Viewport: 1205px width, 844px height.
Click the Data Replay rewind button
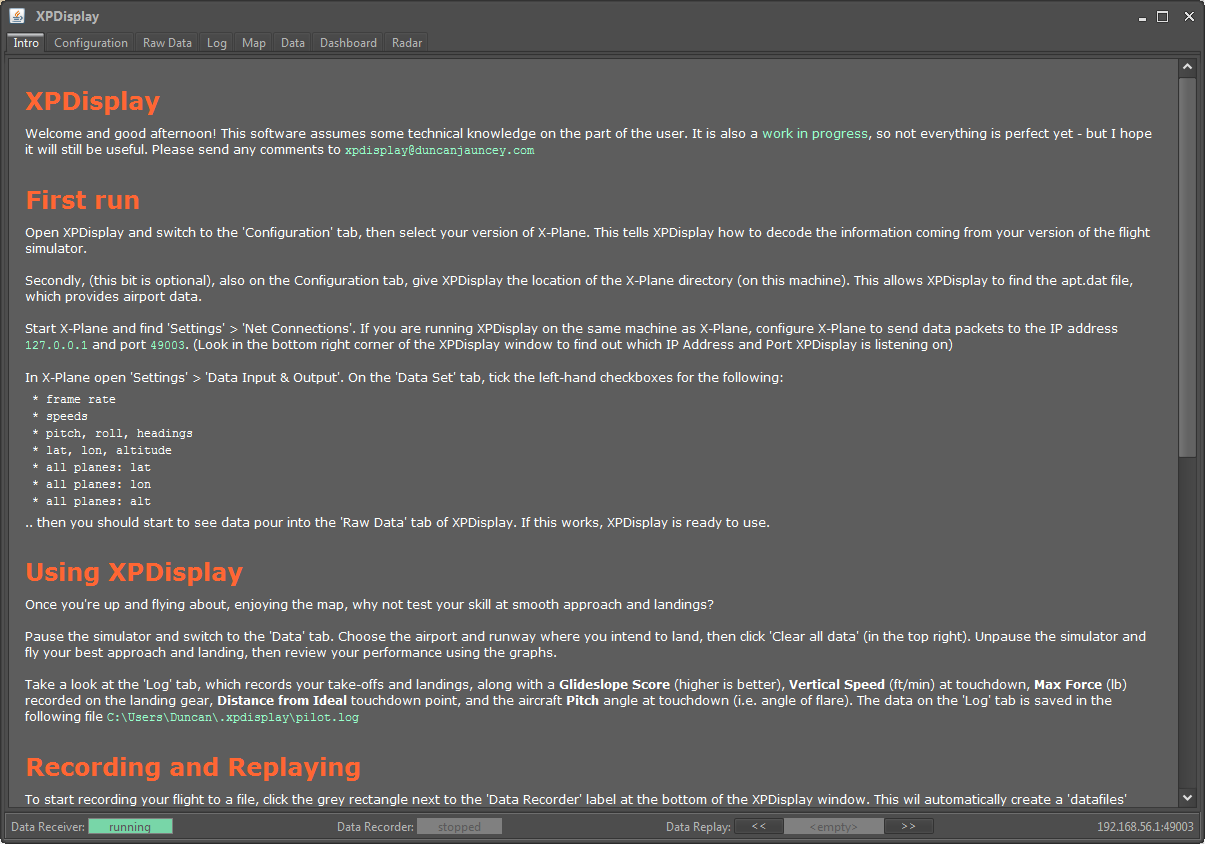coord(759,827)
